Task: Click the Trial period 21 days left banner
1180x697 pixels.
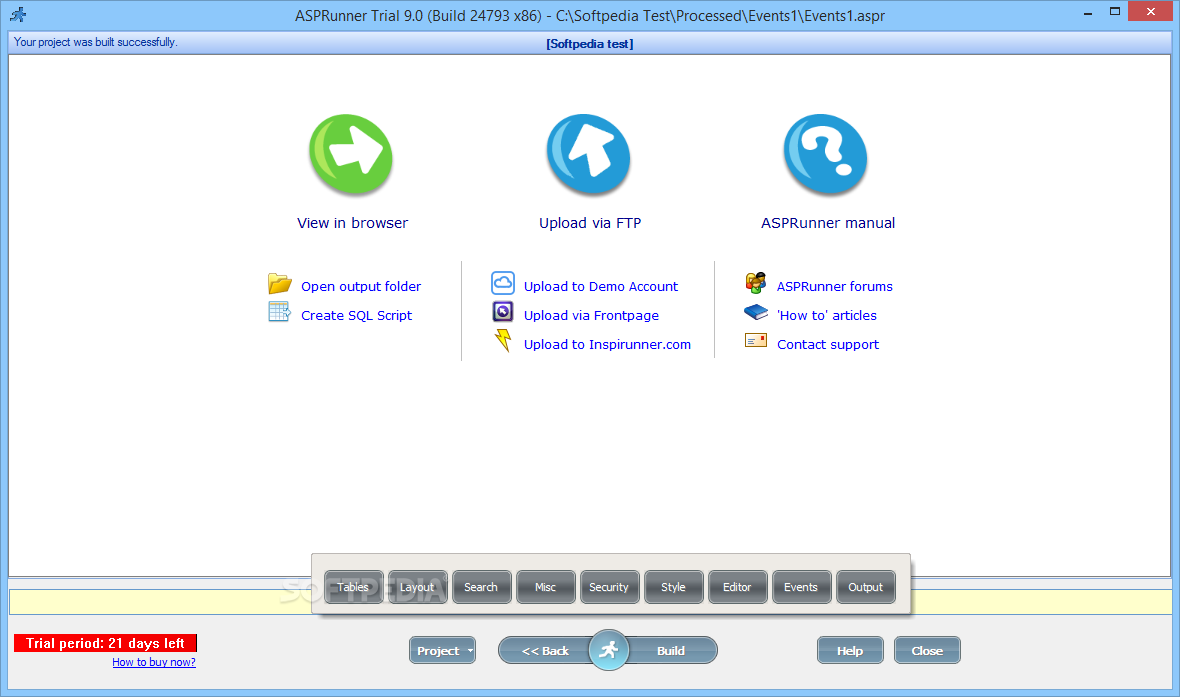Action: click(105, 643)
